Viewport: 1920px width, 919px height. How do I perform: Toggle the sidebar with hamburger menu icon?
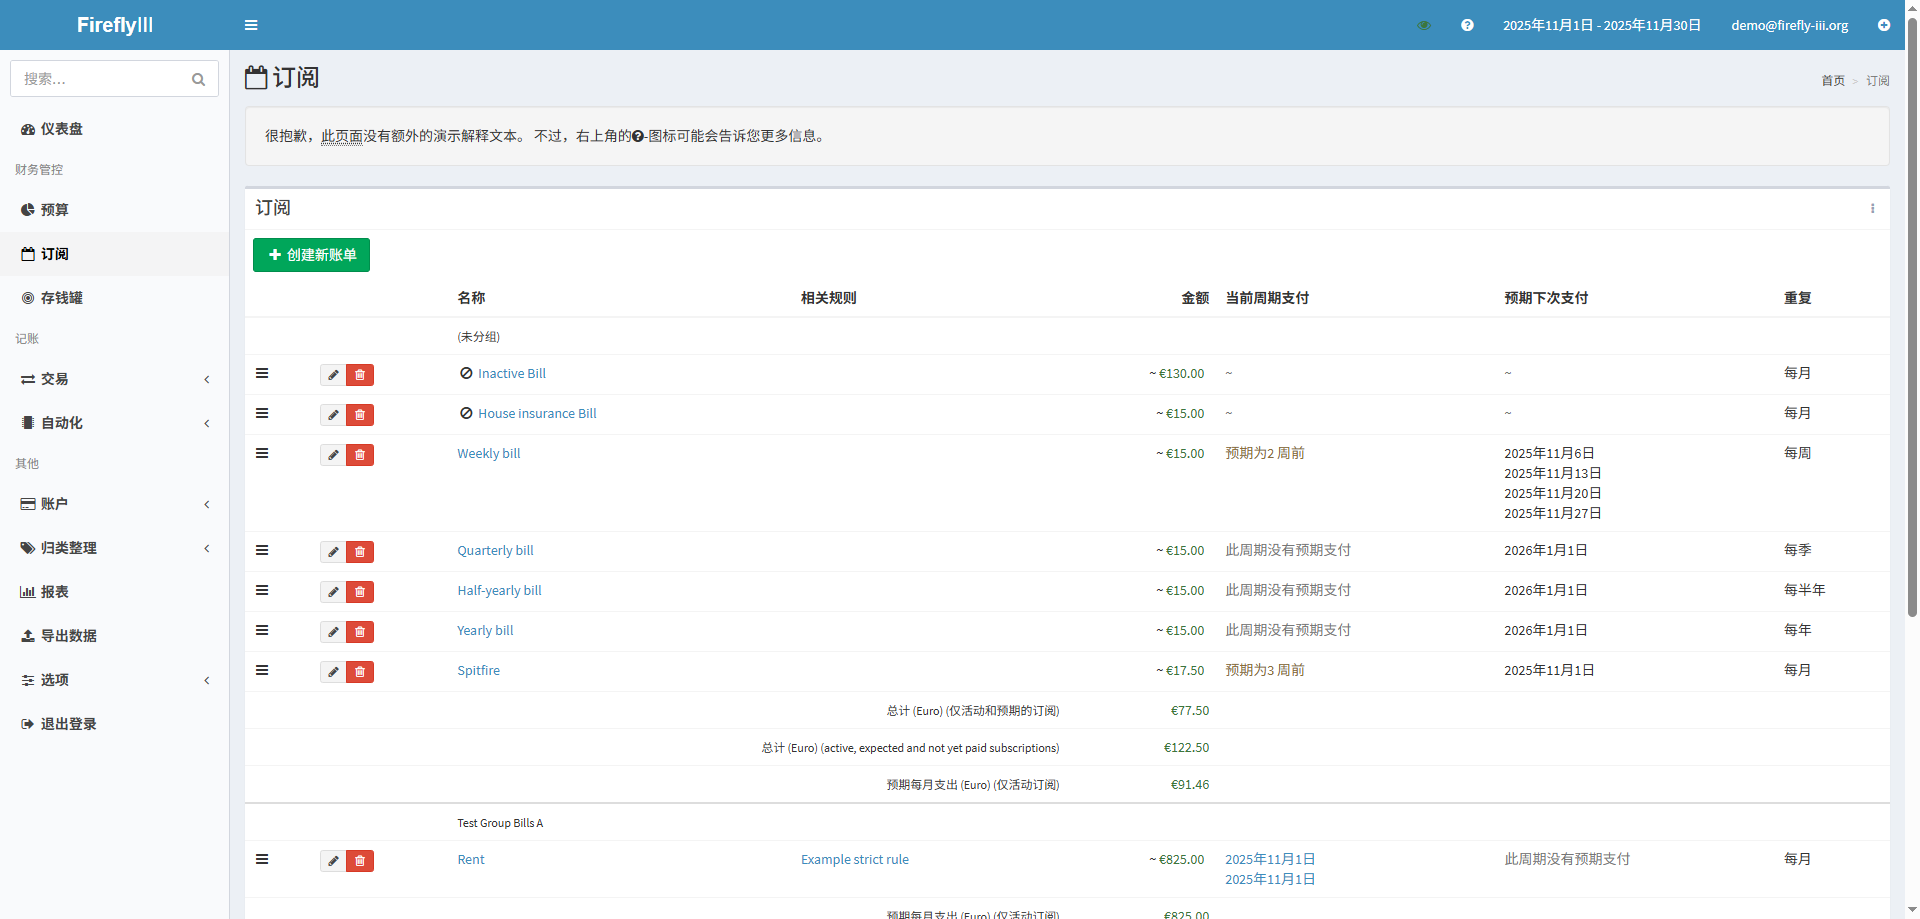pyautogui.click(x=251, y=25)
